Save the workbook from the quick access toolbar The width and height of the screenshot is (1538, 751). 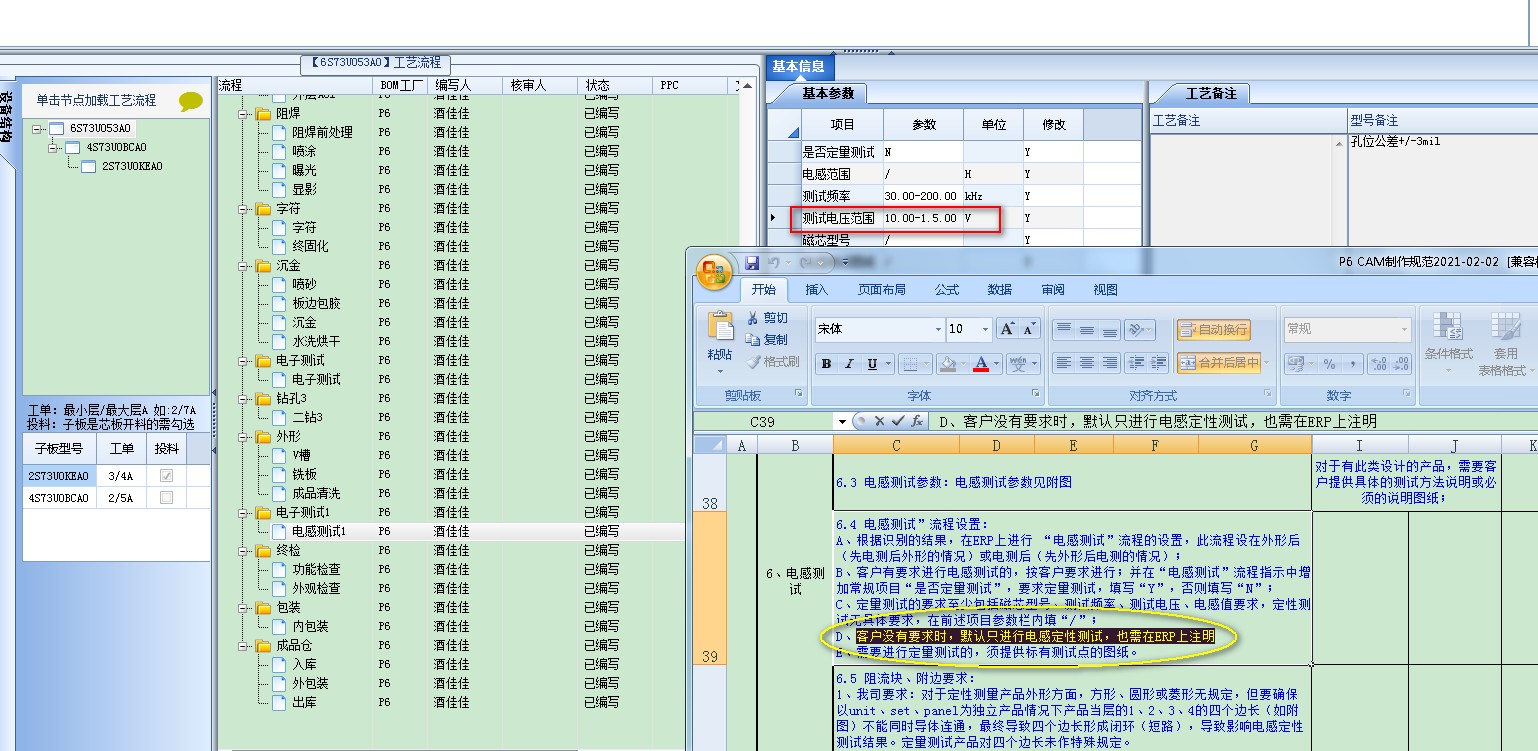[752, 263]
